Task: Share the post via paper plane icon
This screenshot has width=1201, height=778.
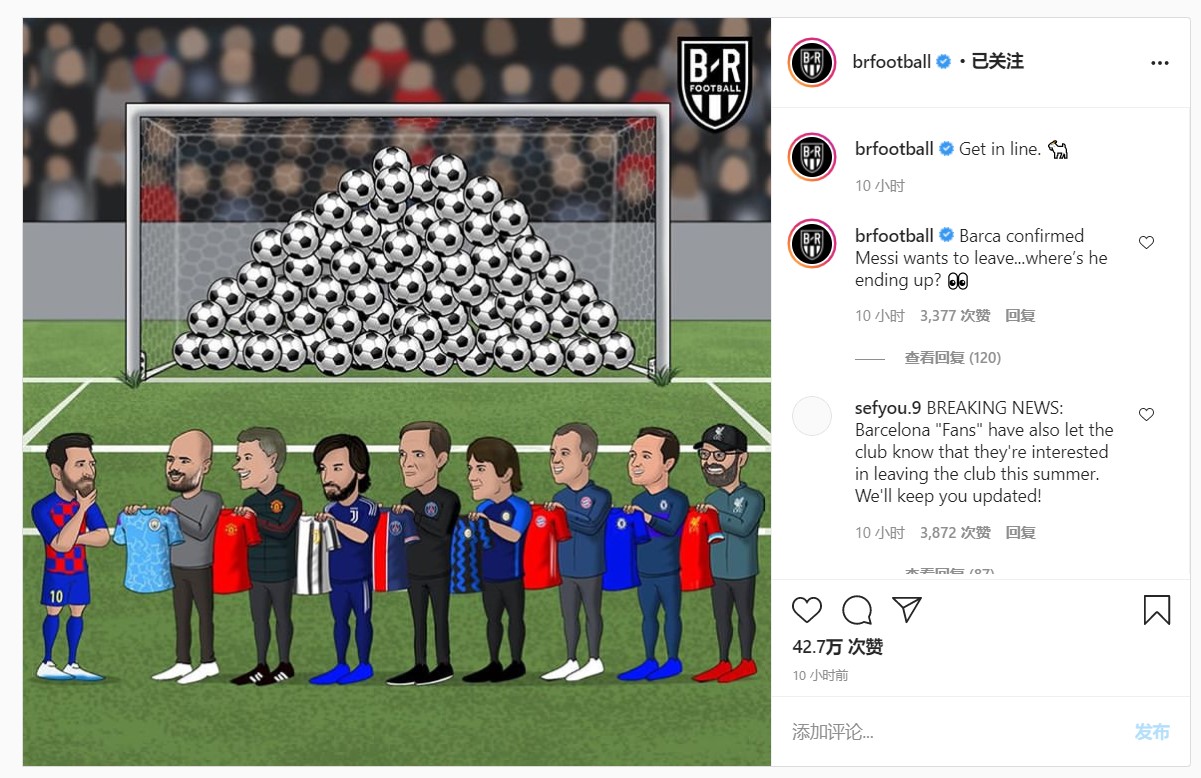Action: click(x=906, y=609)
